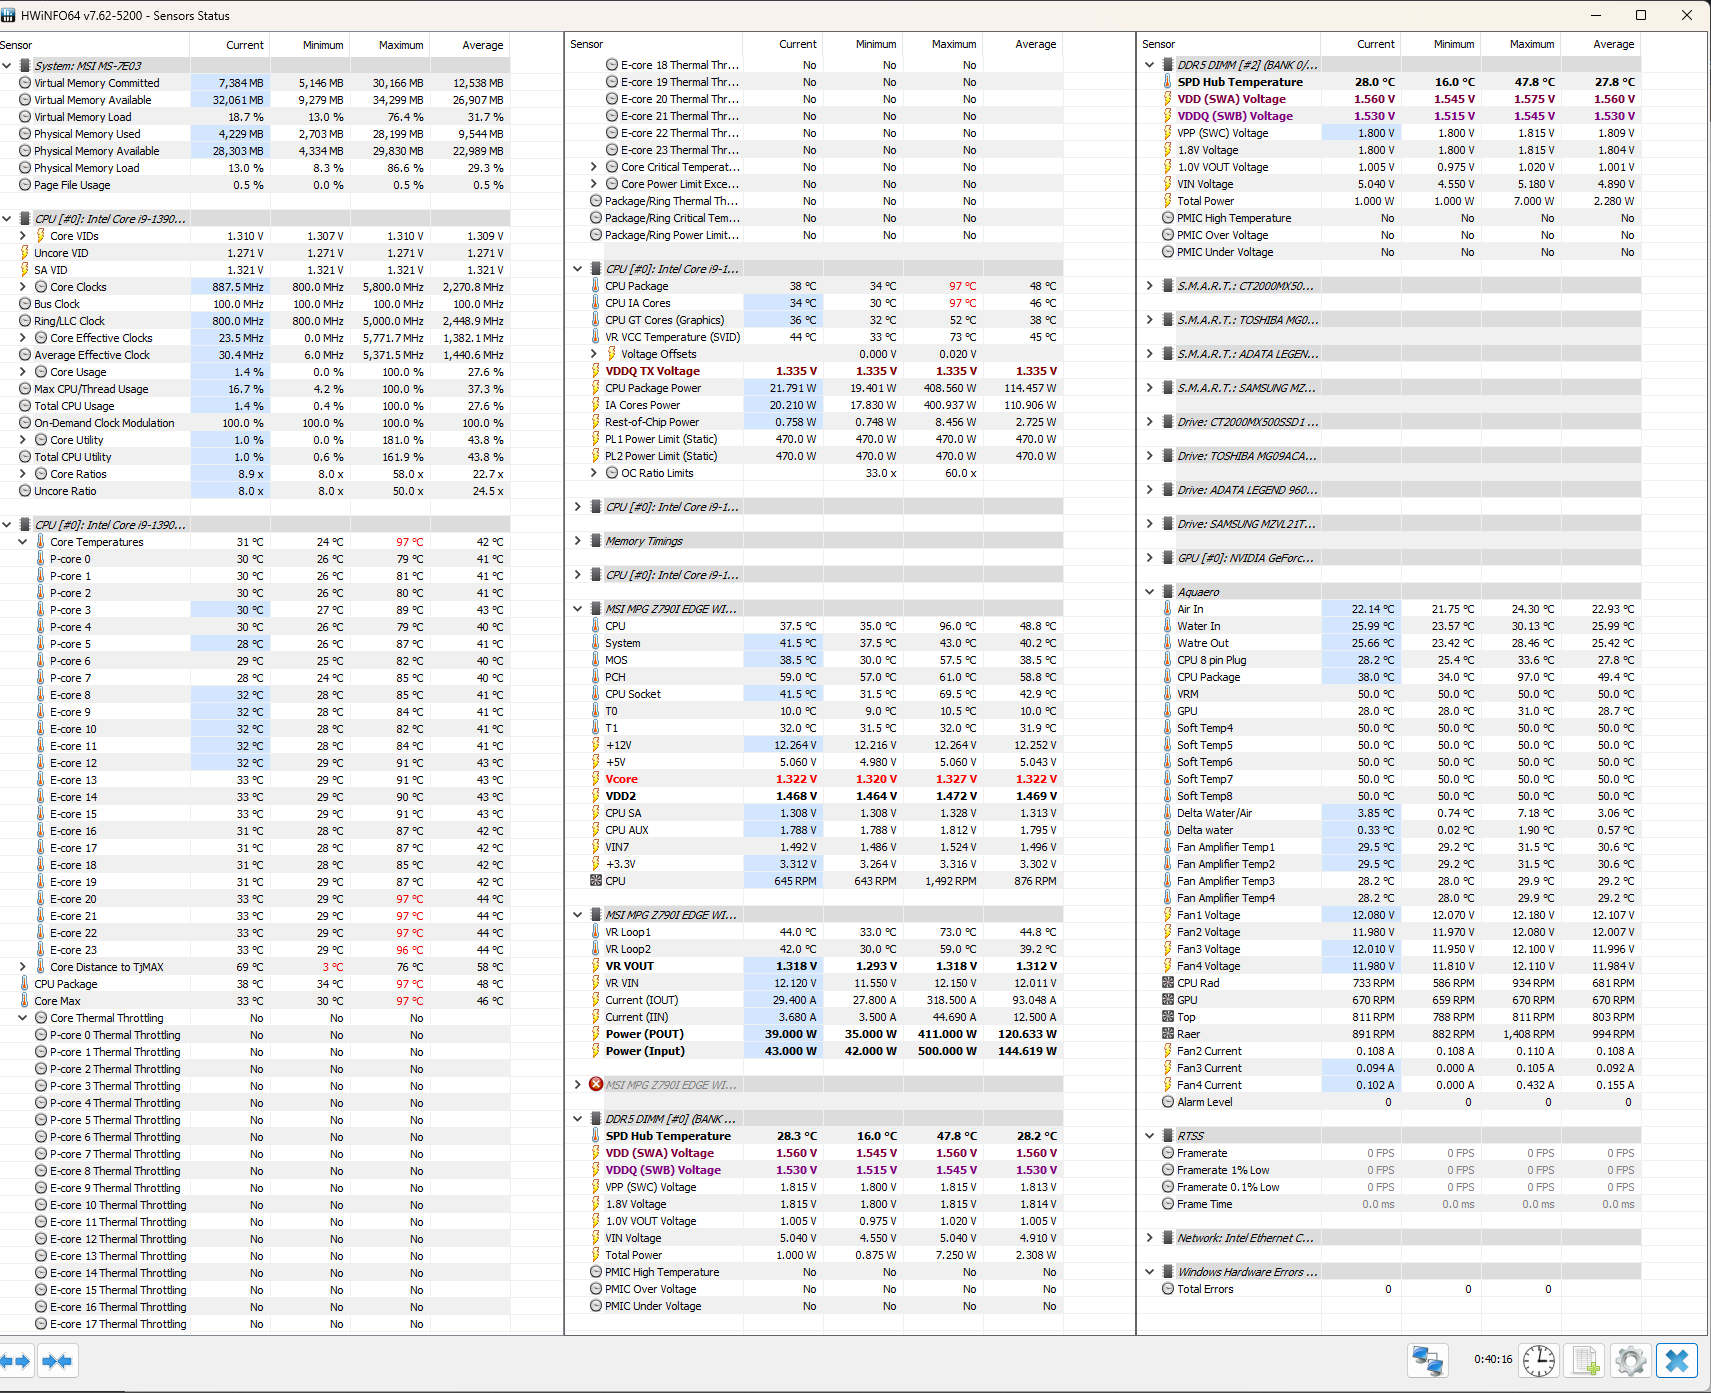
Task: Expand the Core Effective Clocks row
Action: pos(23,338)
